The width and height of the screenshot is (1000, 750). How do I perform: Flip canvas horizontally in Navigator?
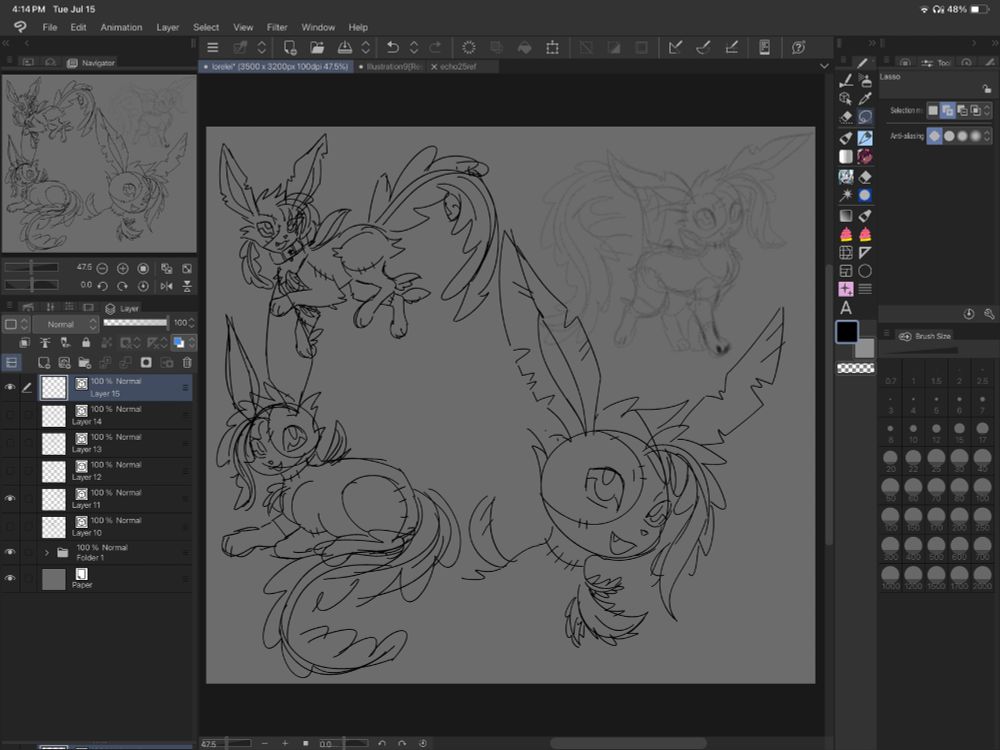[166, 286]
